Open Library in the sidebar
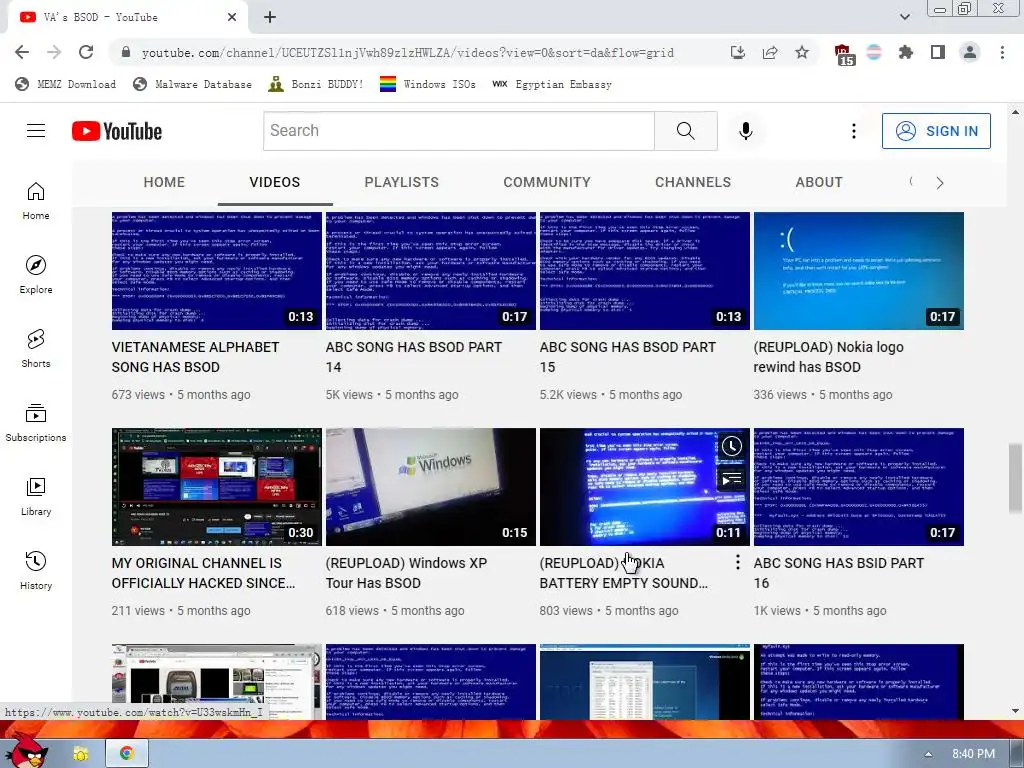This screenshot has width=1024, height=768. [36, 496]
